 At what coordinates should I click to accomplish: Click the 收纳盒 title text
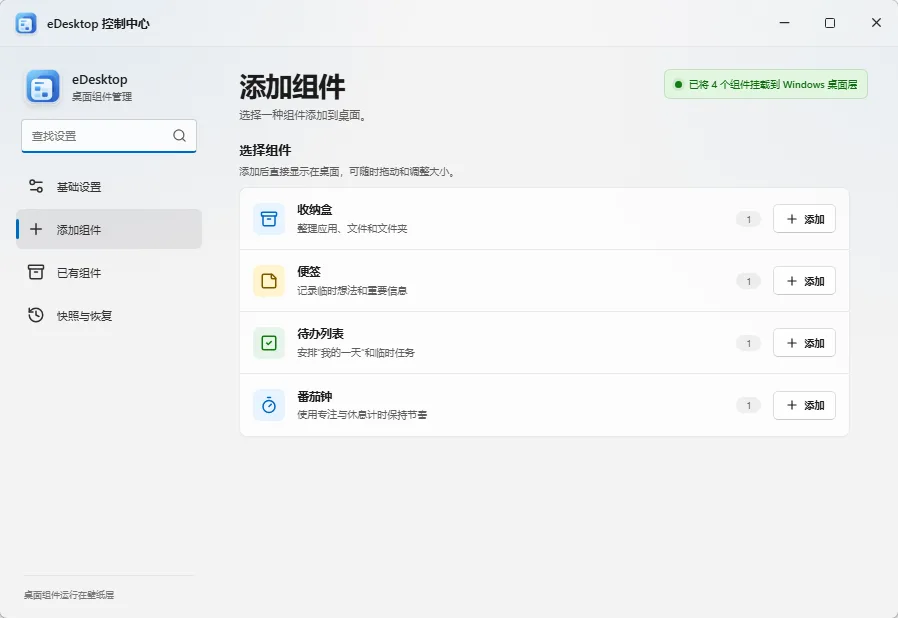[x=314, y=210]
